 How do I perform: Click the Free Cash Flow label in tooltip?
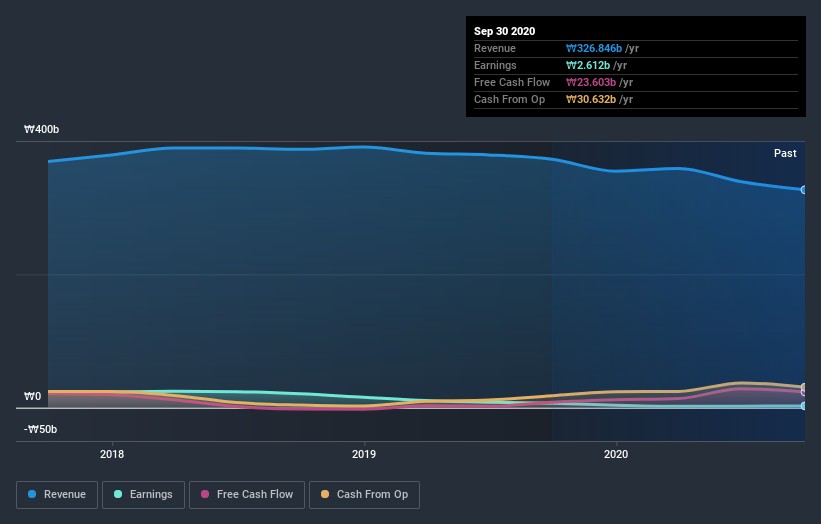coord(512,82)
